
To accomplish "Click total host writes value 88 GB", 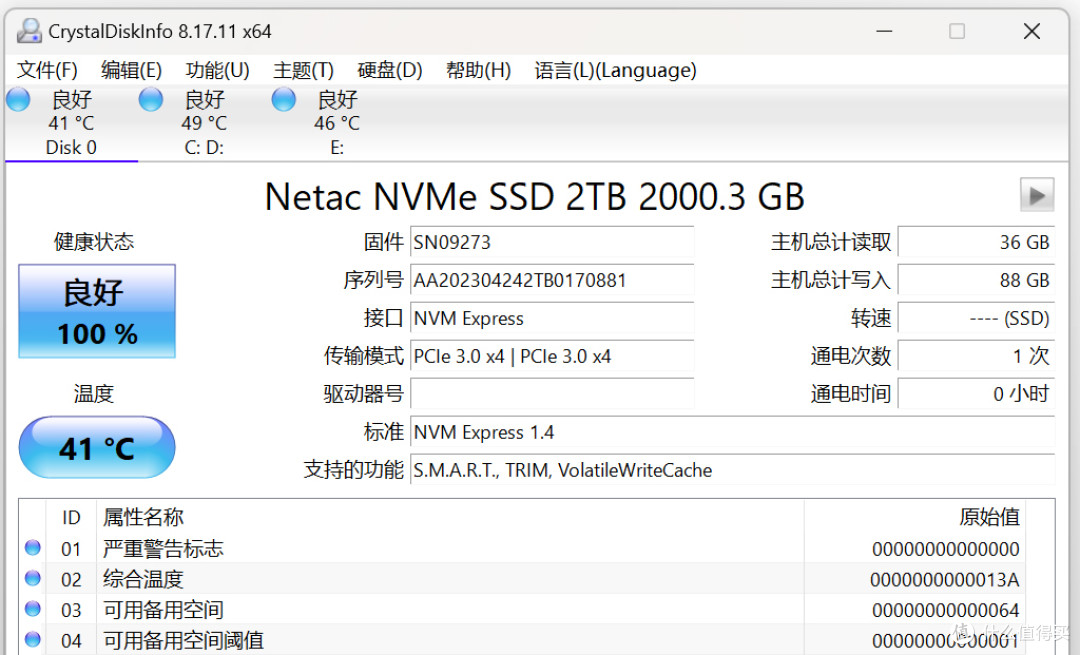I will [x=976, y=280].
